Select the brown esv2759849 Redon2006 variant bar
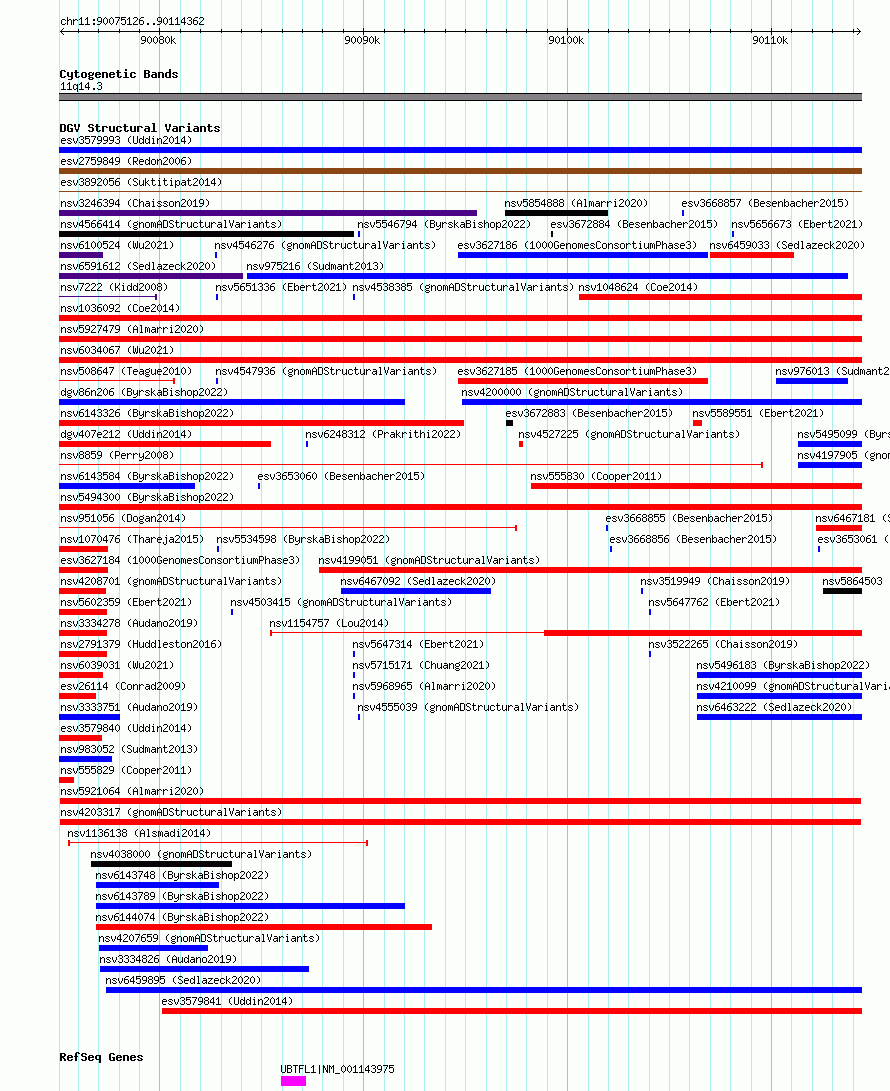The height and width of the screenshot is (1091, 890). 461,170
